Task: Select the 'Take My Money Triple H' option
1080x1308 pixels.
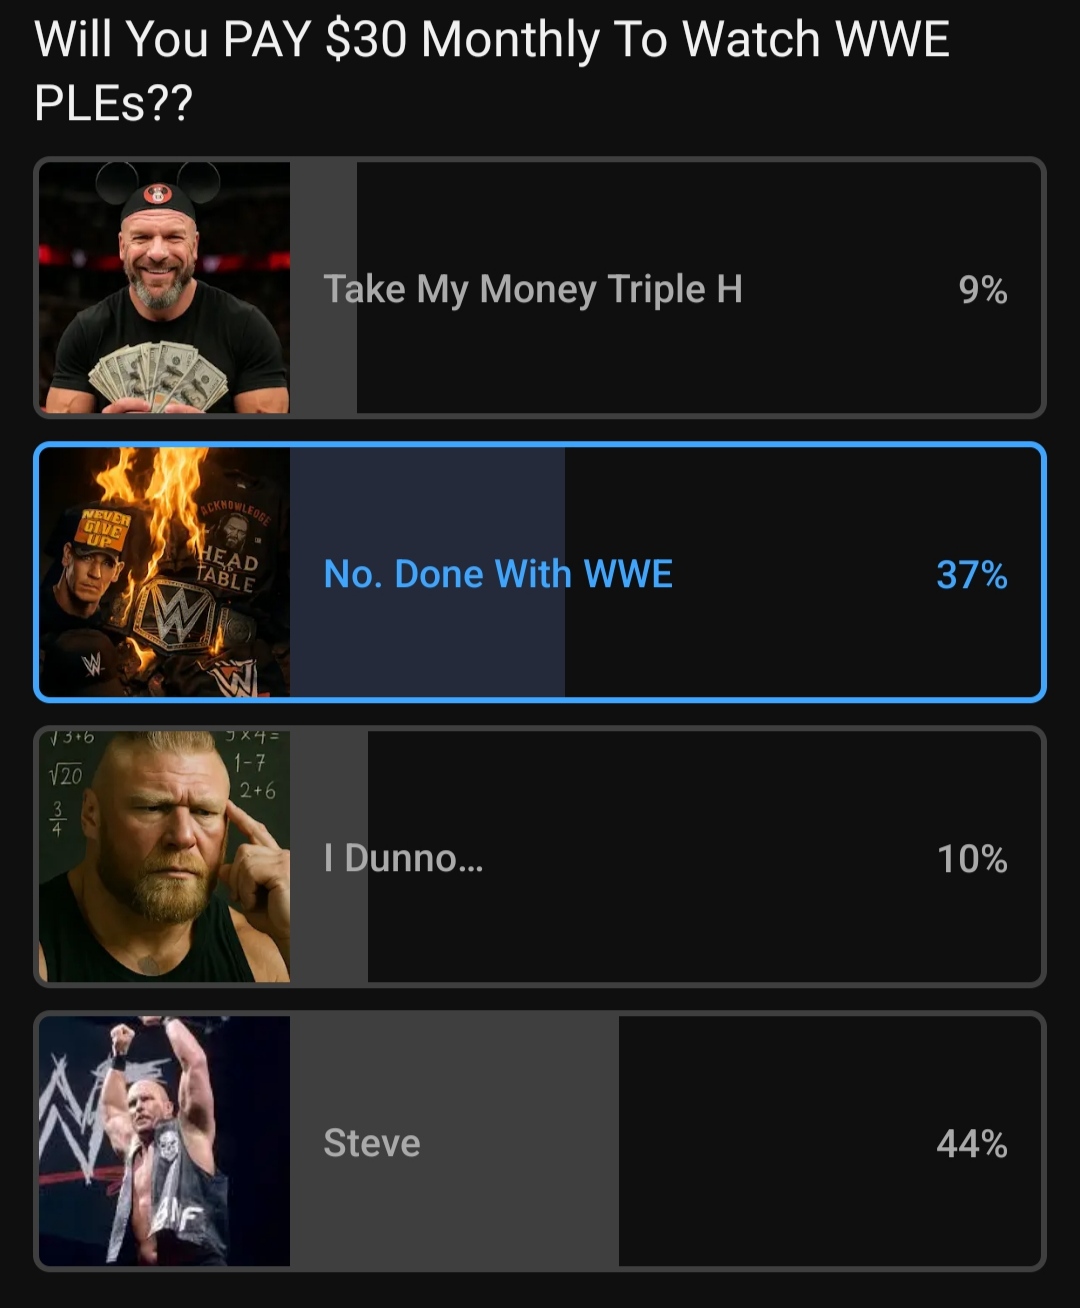Action: (x=540, y=287)
